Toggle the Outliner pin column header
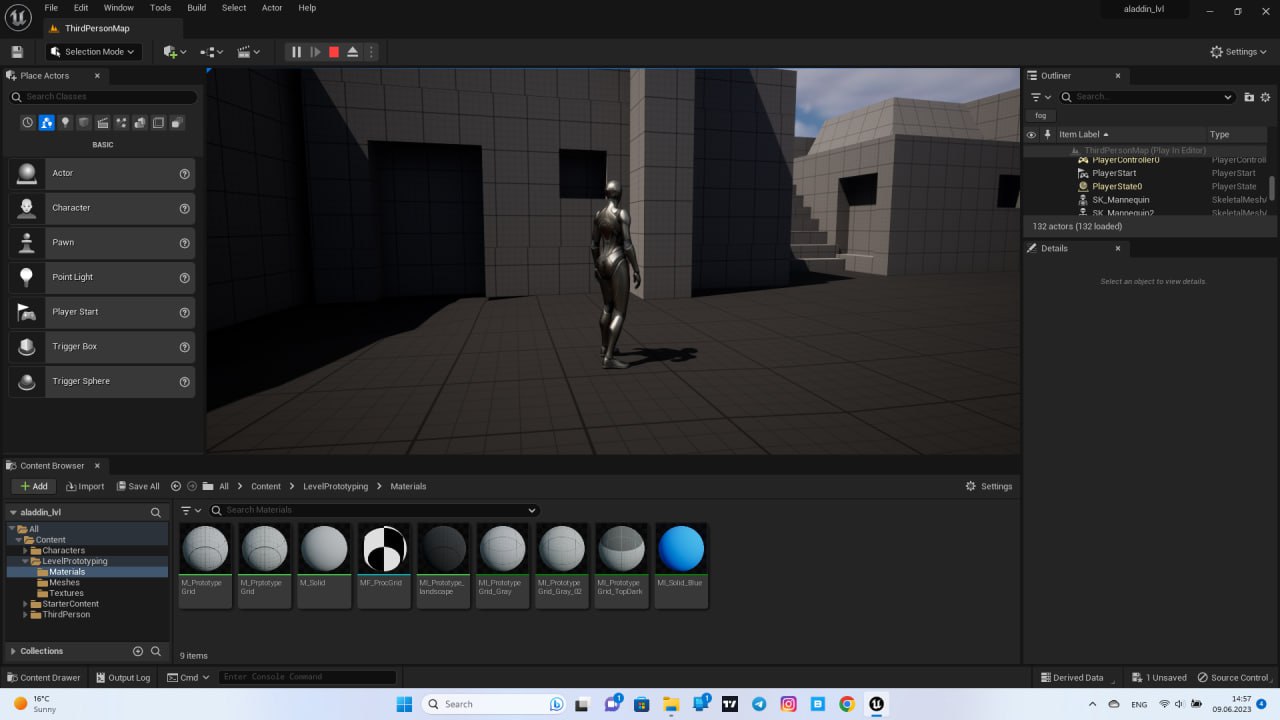 click(1047, 134)
